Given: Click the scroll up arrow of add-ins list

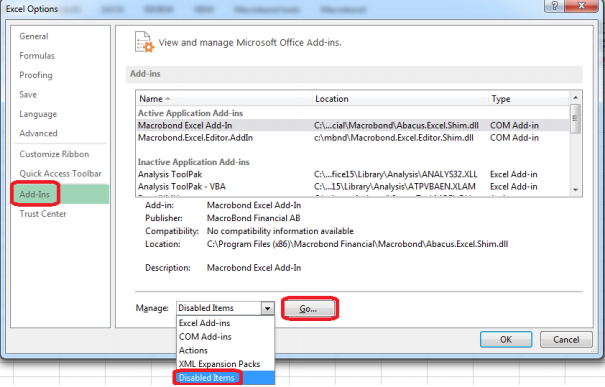Looking at the screenshot, I should (575, 97).
